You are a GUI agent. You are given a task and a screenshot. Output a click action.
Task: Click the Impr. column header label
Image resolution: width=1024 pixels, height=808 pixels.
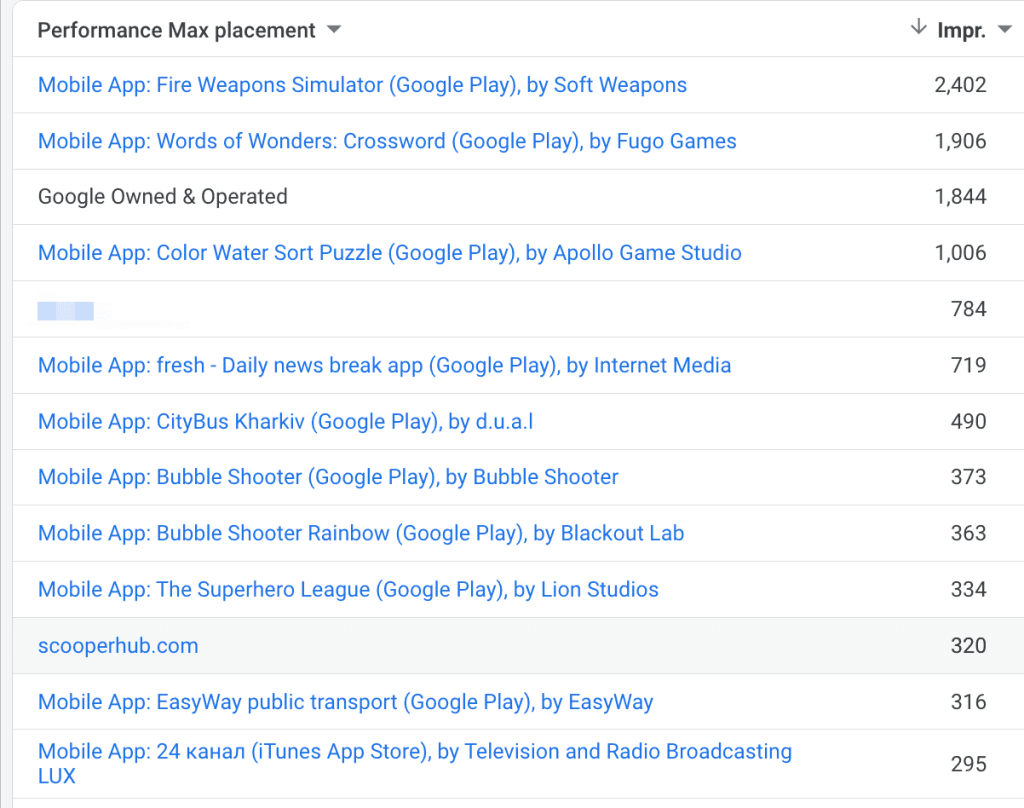point(961,30)
